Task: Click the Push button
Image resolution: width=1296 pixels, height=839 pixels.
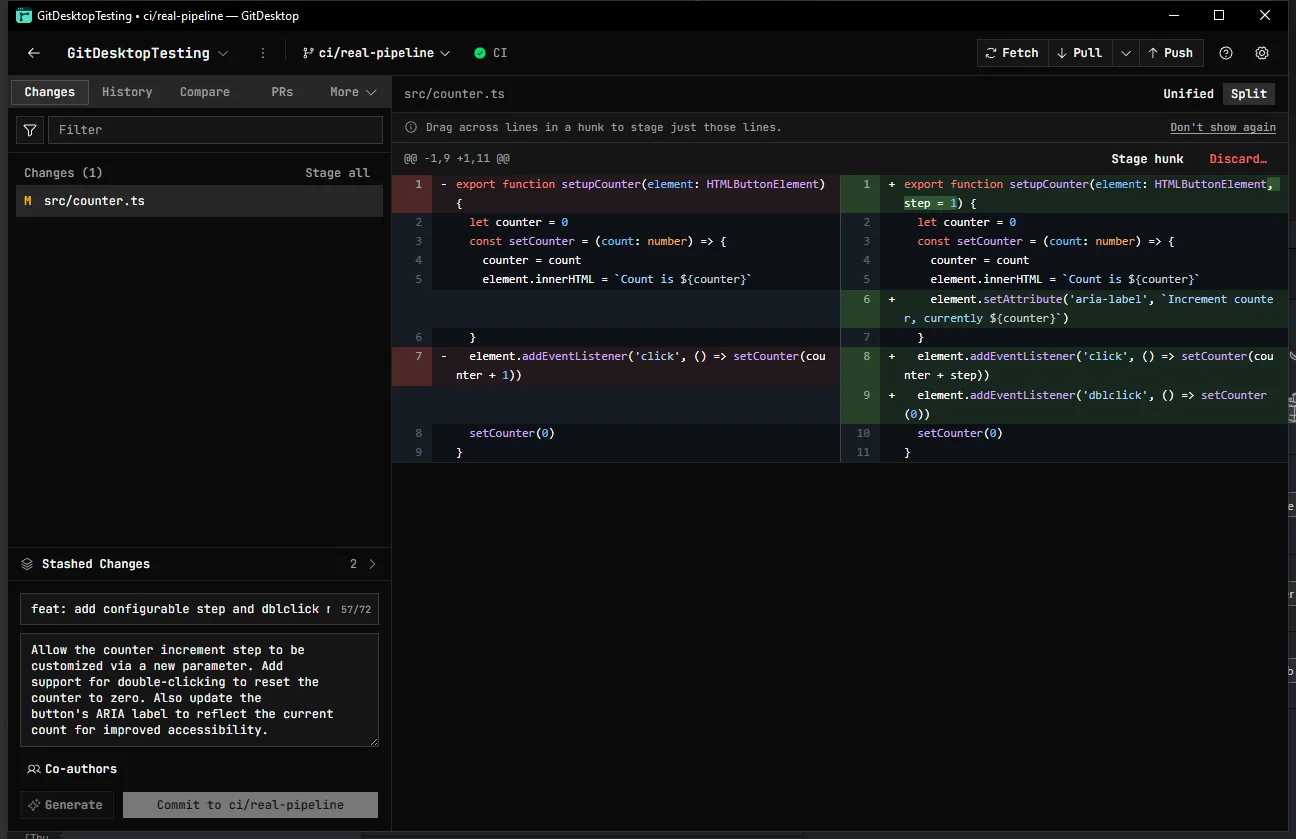Action: [1171, 53]
